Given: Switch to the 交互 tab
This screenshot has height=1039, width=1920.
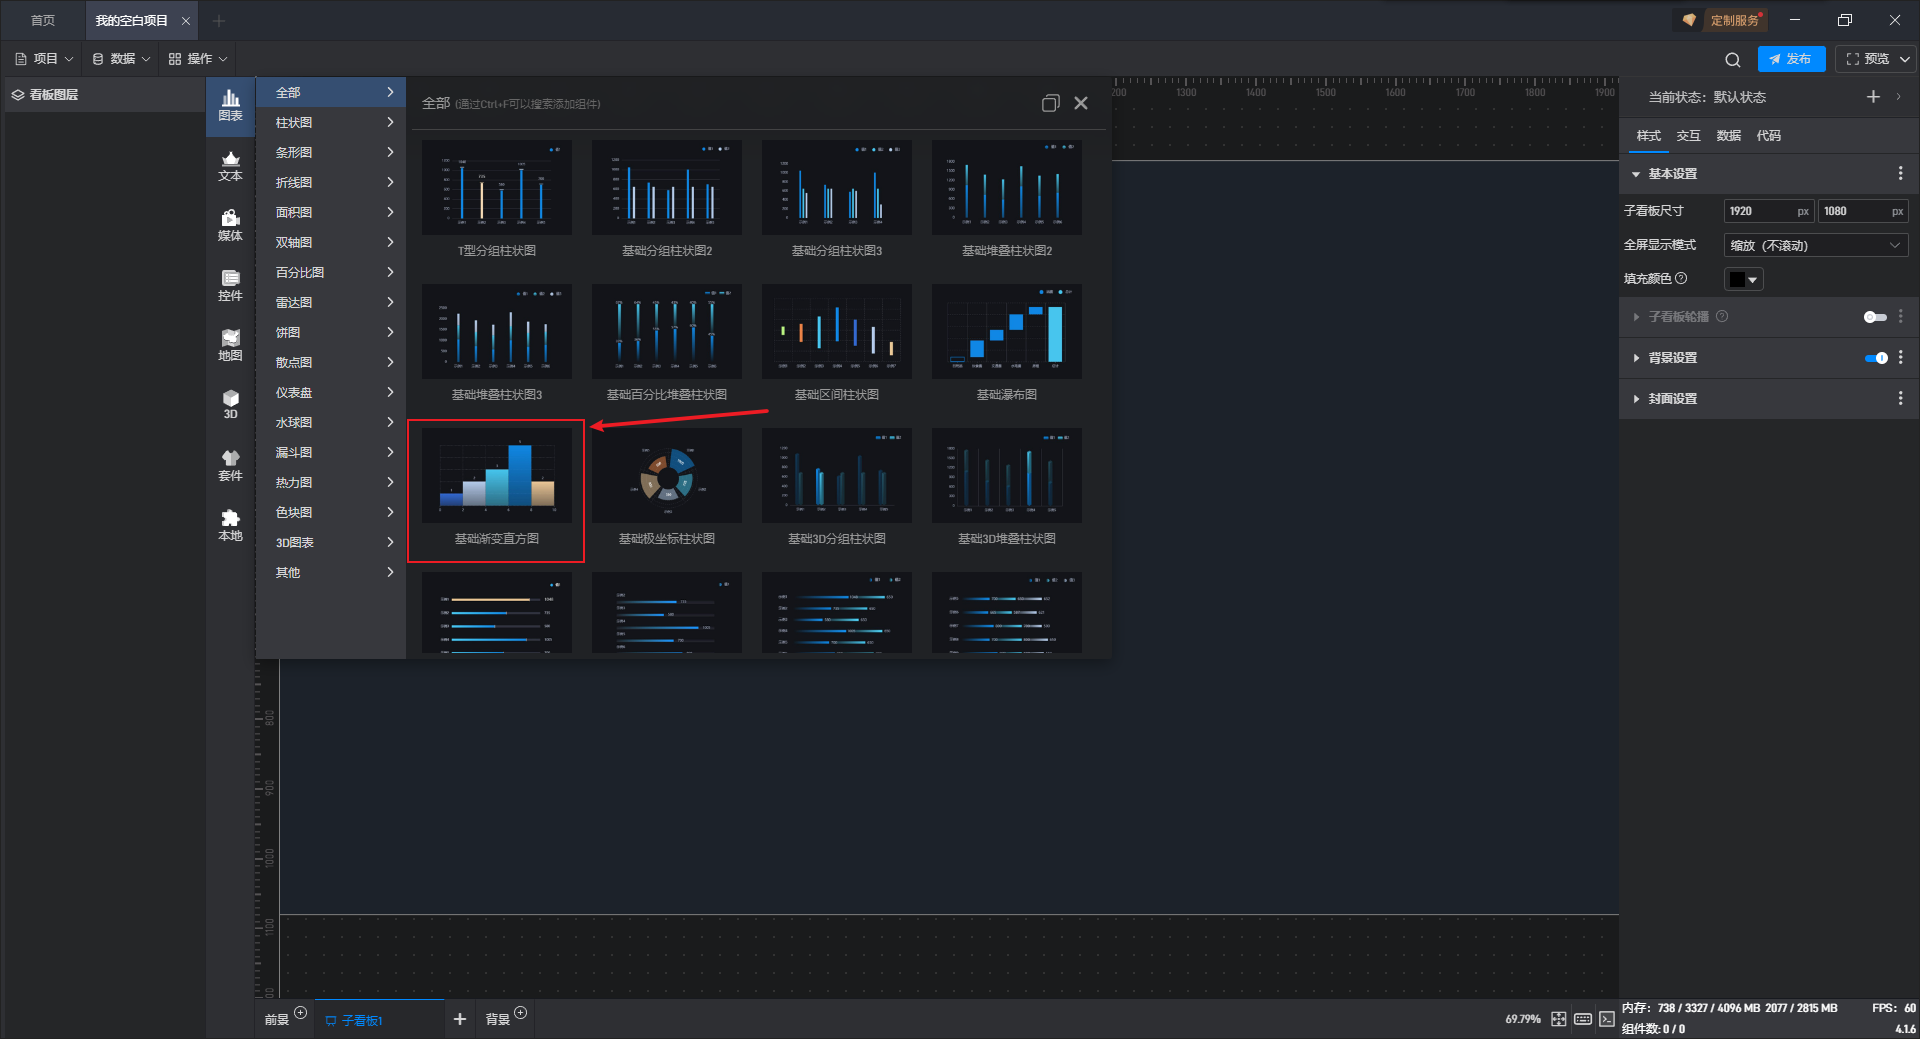Looking at the screenshot, I should pos(1688,136).
